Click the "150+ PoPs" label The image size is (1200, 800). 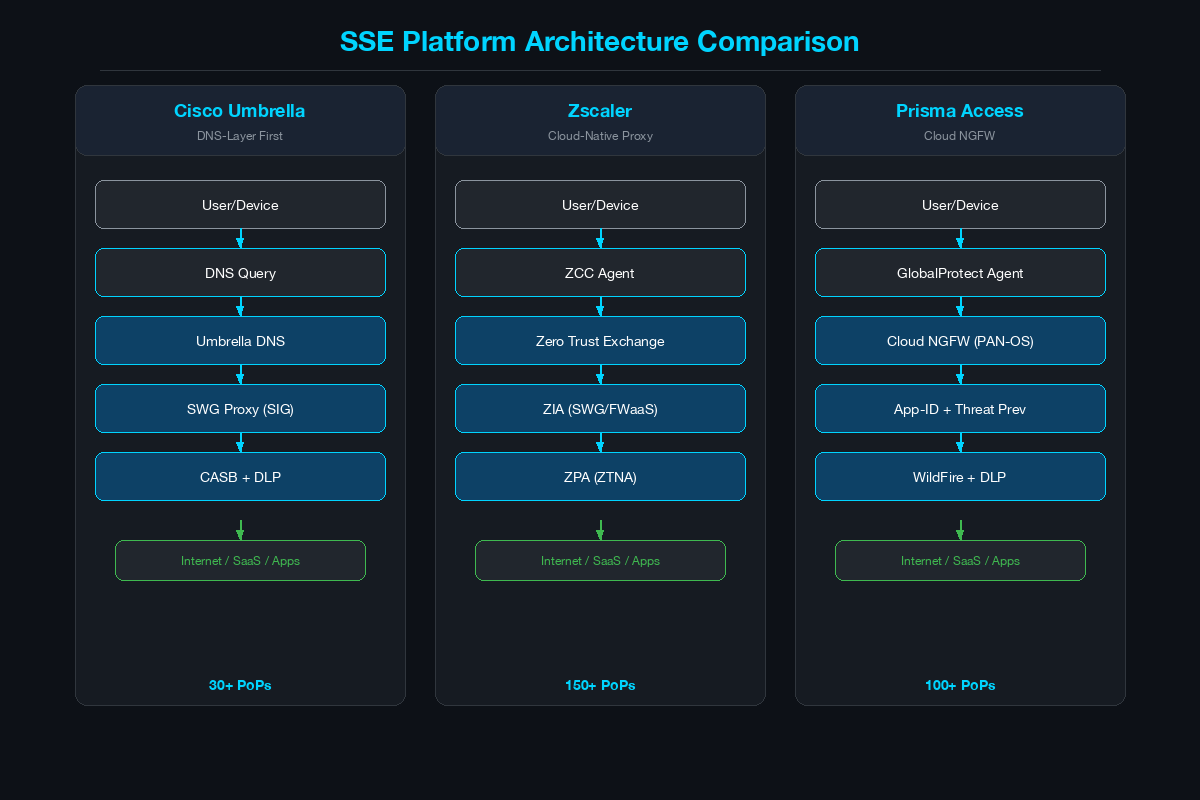point(600,686)
